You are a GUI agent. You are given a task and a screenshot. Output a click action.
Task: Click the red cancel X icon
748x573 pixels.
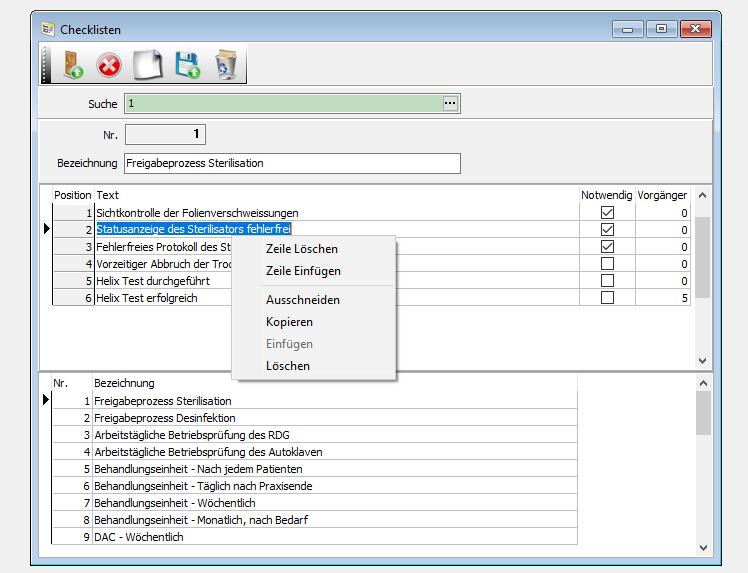[109, 66]
